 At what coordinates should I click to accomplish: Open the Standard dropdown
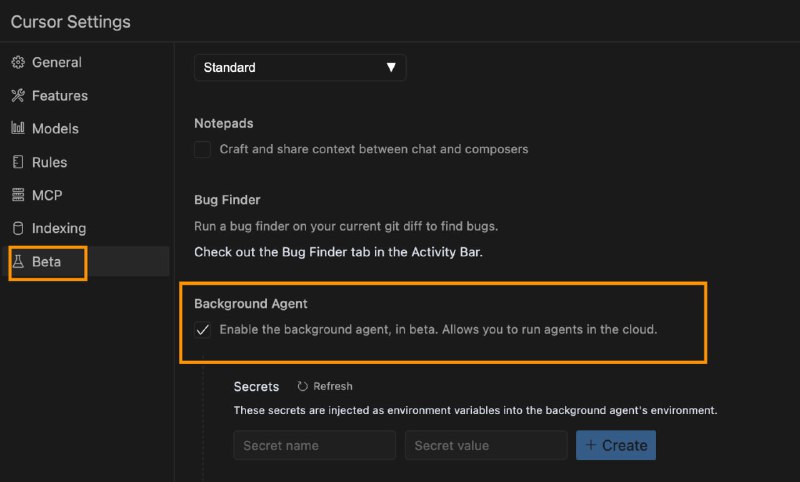300,67
